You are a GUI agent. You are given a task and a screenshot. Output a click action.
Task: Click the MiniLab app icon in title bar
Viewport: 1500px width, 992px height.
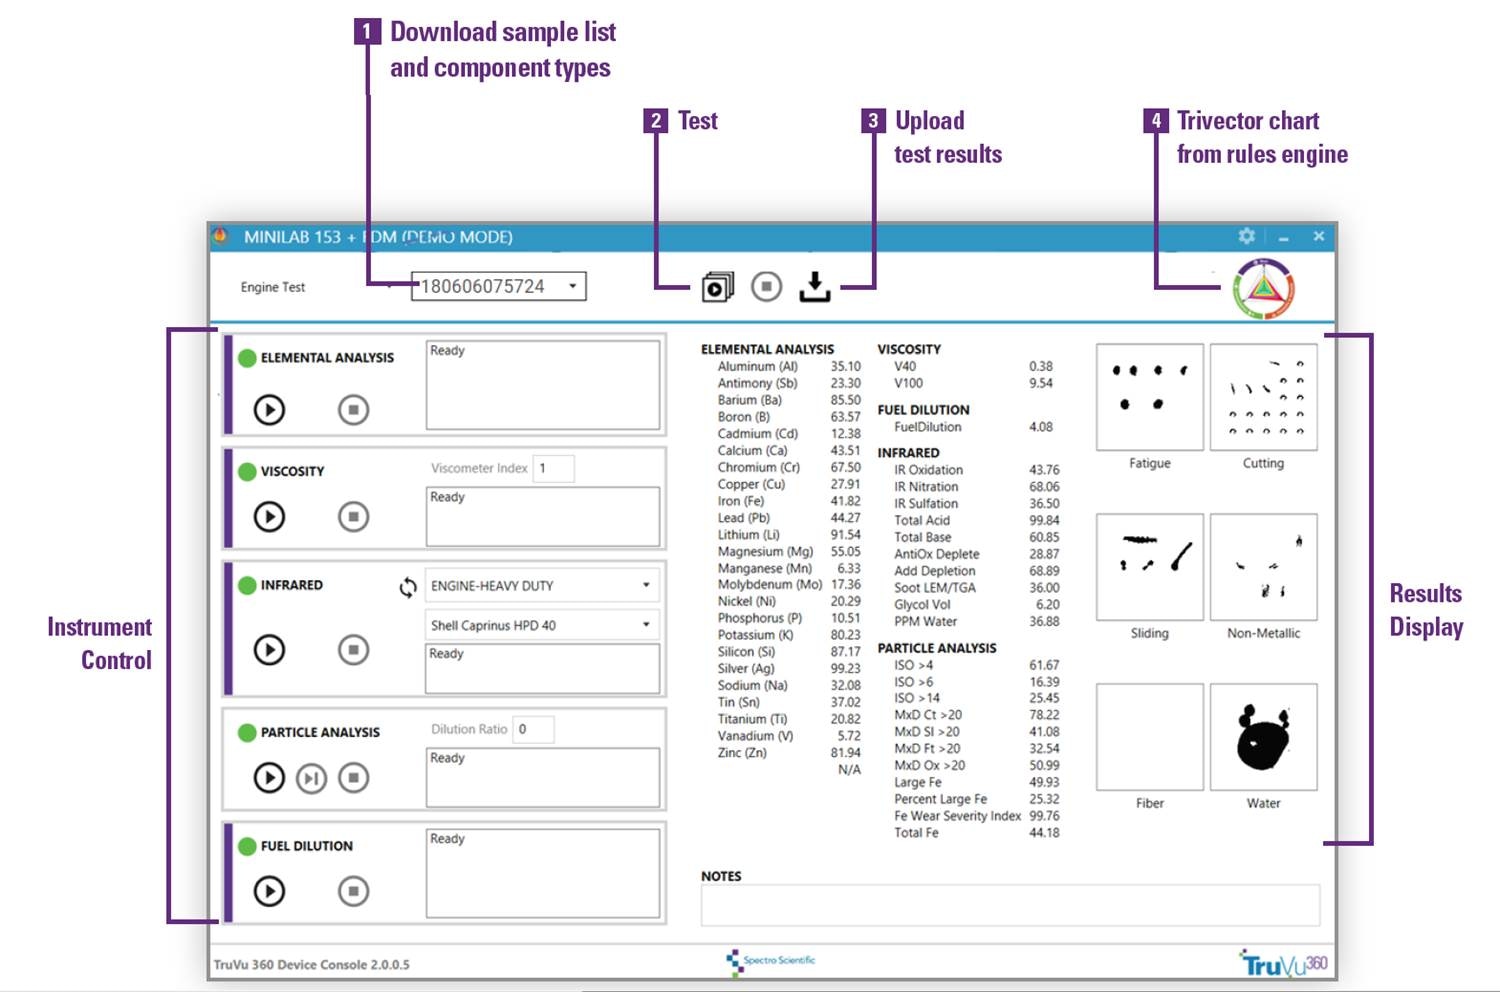point(220,236)
